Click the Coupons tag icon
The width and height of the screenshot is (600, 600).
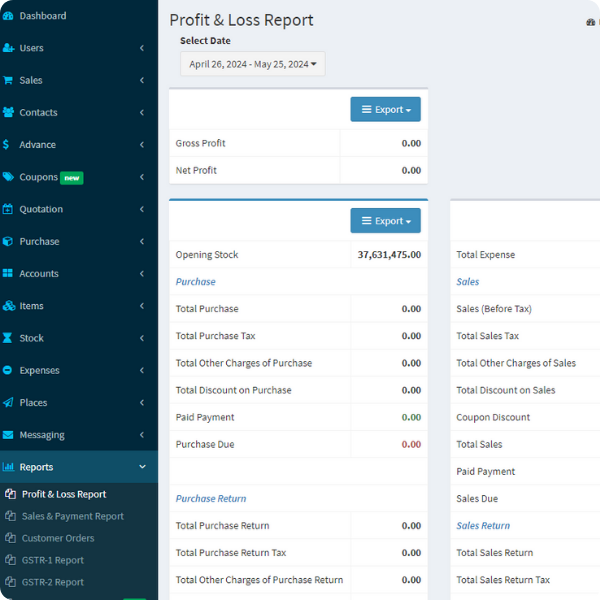coord(9,177)
